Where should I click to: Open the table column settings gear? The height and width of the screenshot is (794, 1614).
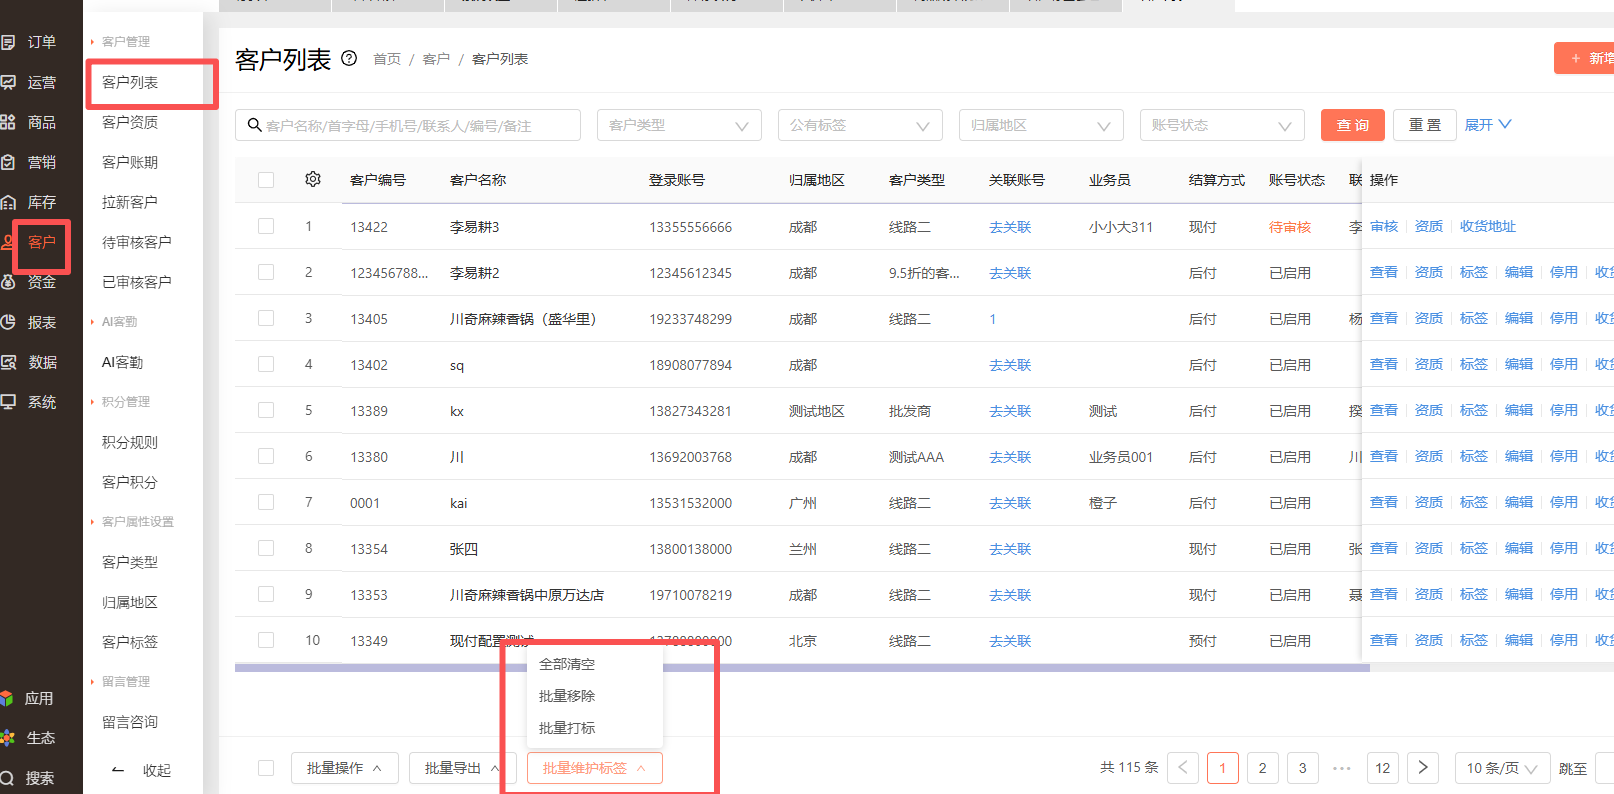click(313, 179)
